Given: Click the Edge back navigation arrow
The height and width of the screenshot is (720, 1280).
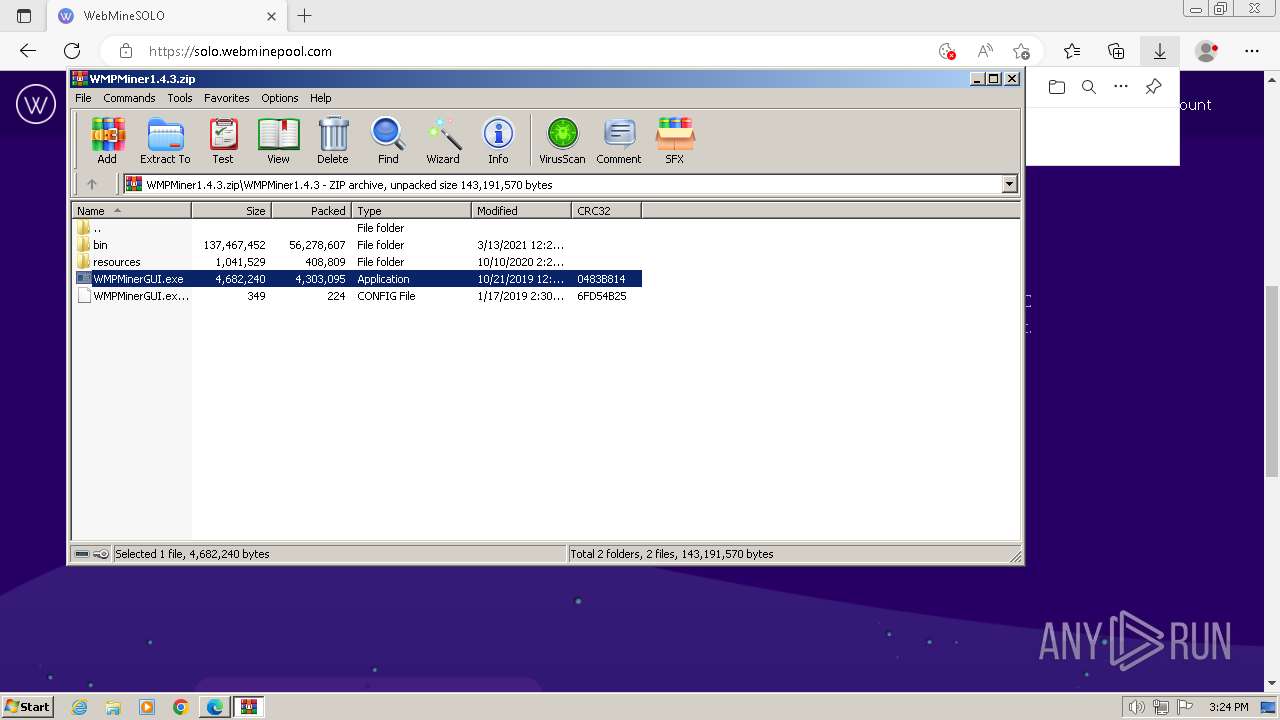Looking at the screenshot, I should 28,51.
